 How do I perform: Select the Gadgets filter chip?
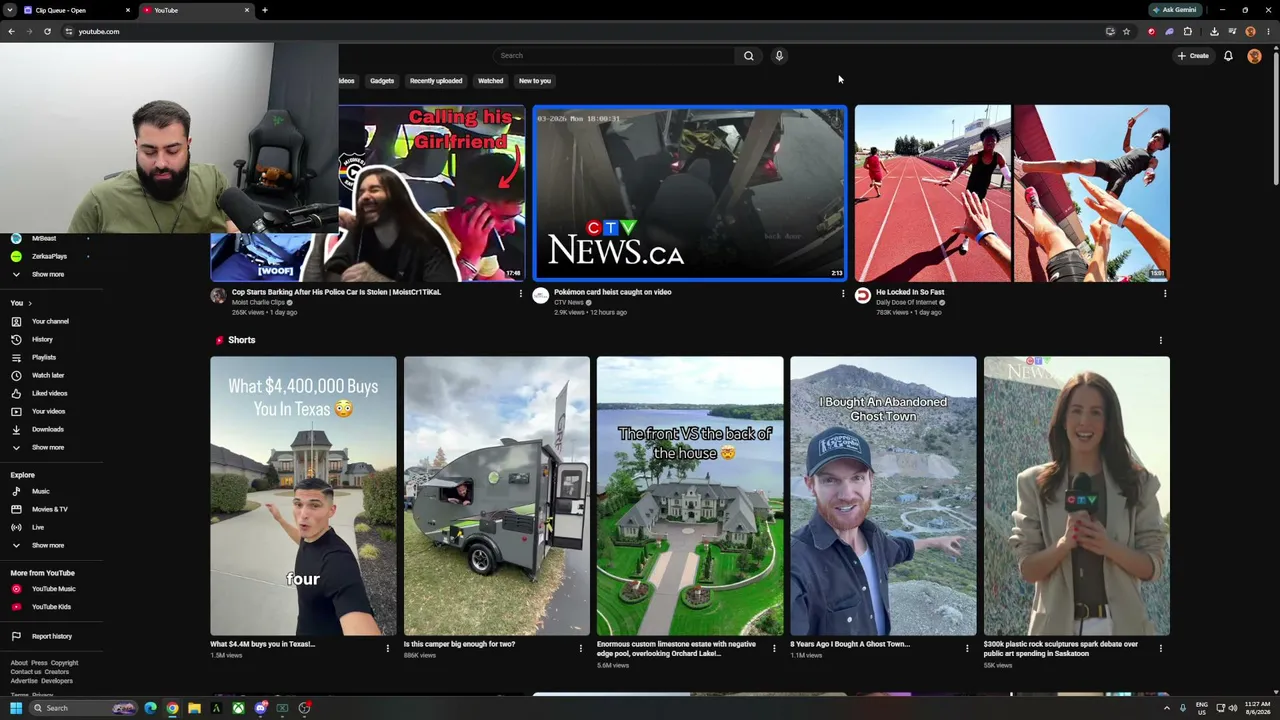[382, 81]
